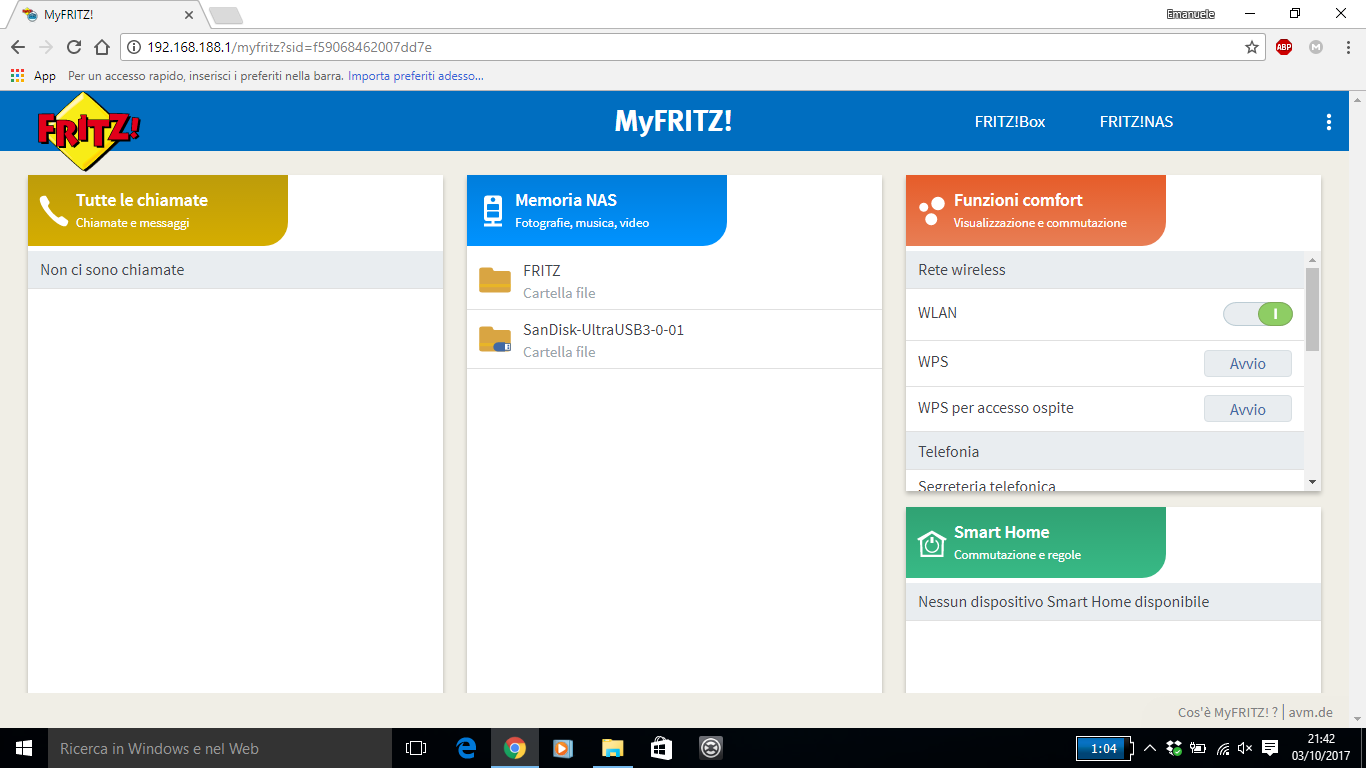Close the MyFRITZ! browser tab
This screenshot has height=768, width=1366.
189,15
